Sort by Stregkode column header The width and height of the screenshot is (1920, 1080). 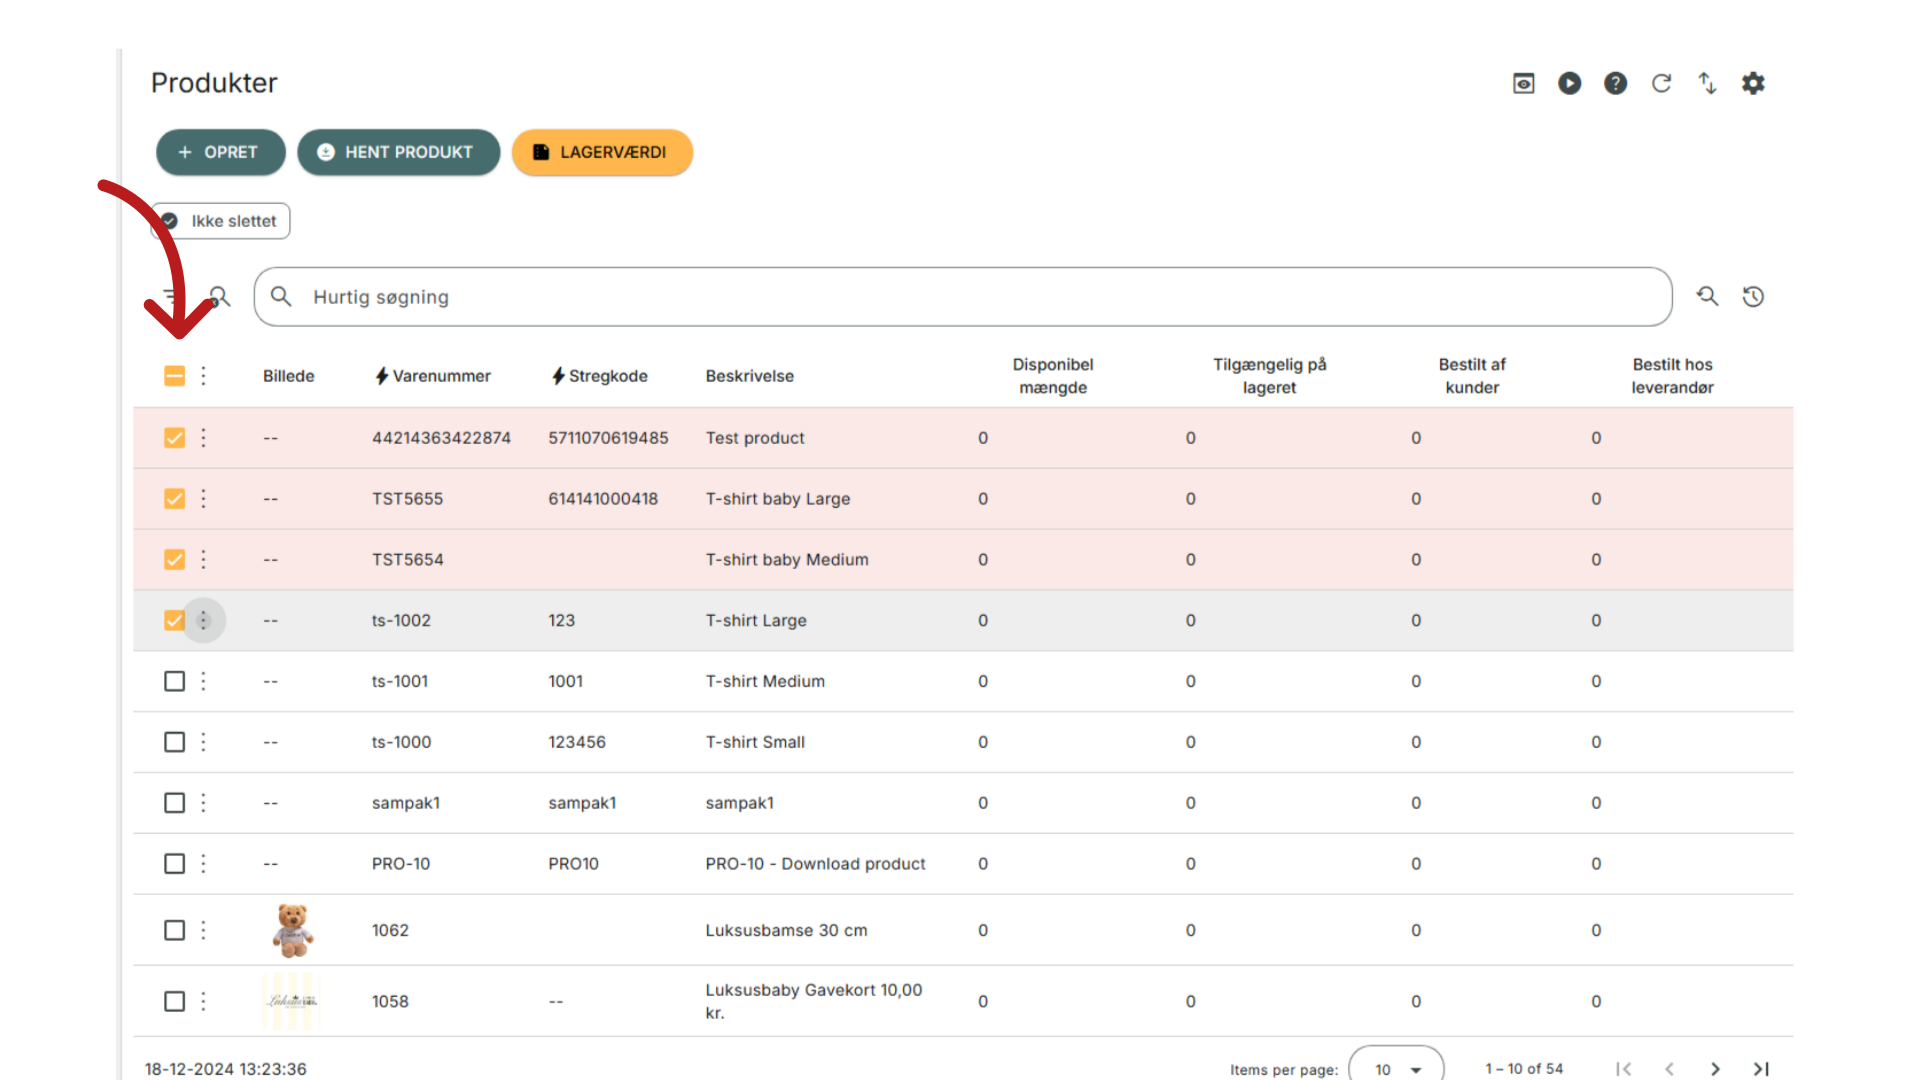(599, 376)
